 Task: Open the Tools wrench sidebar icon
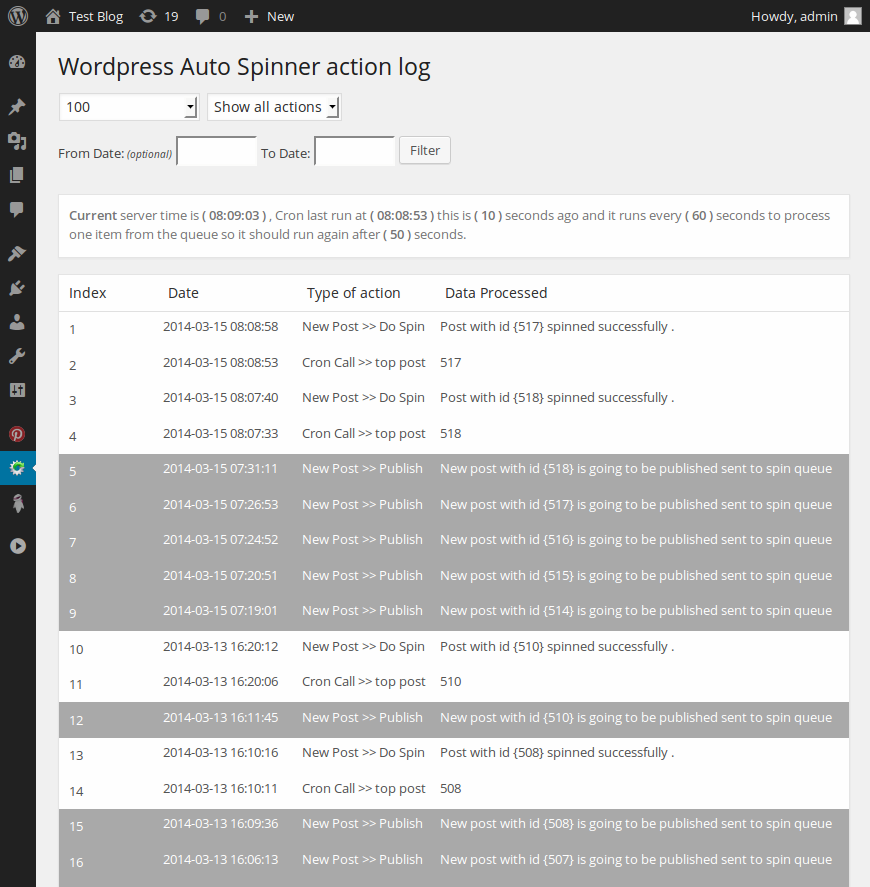17,356
